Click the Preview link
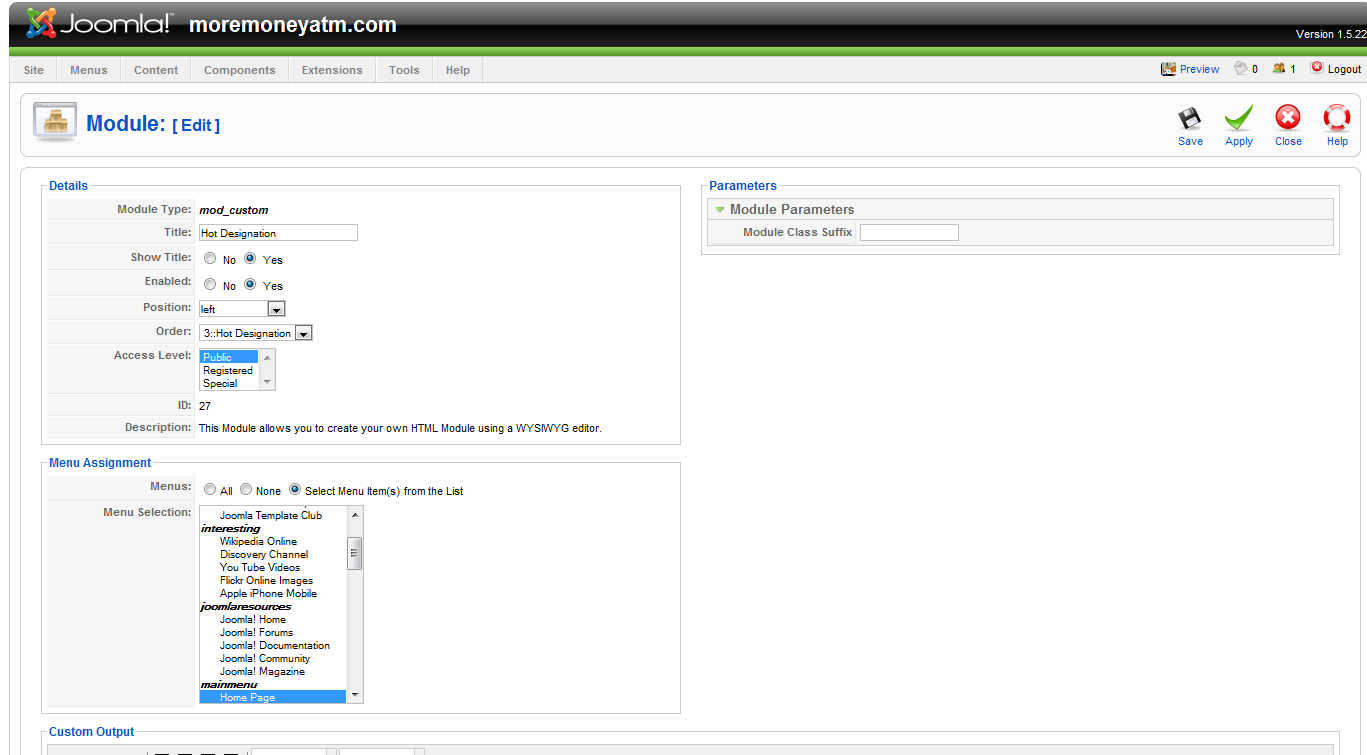This screenshot has height=755, width=1367. point(1200,69)
